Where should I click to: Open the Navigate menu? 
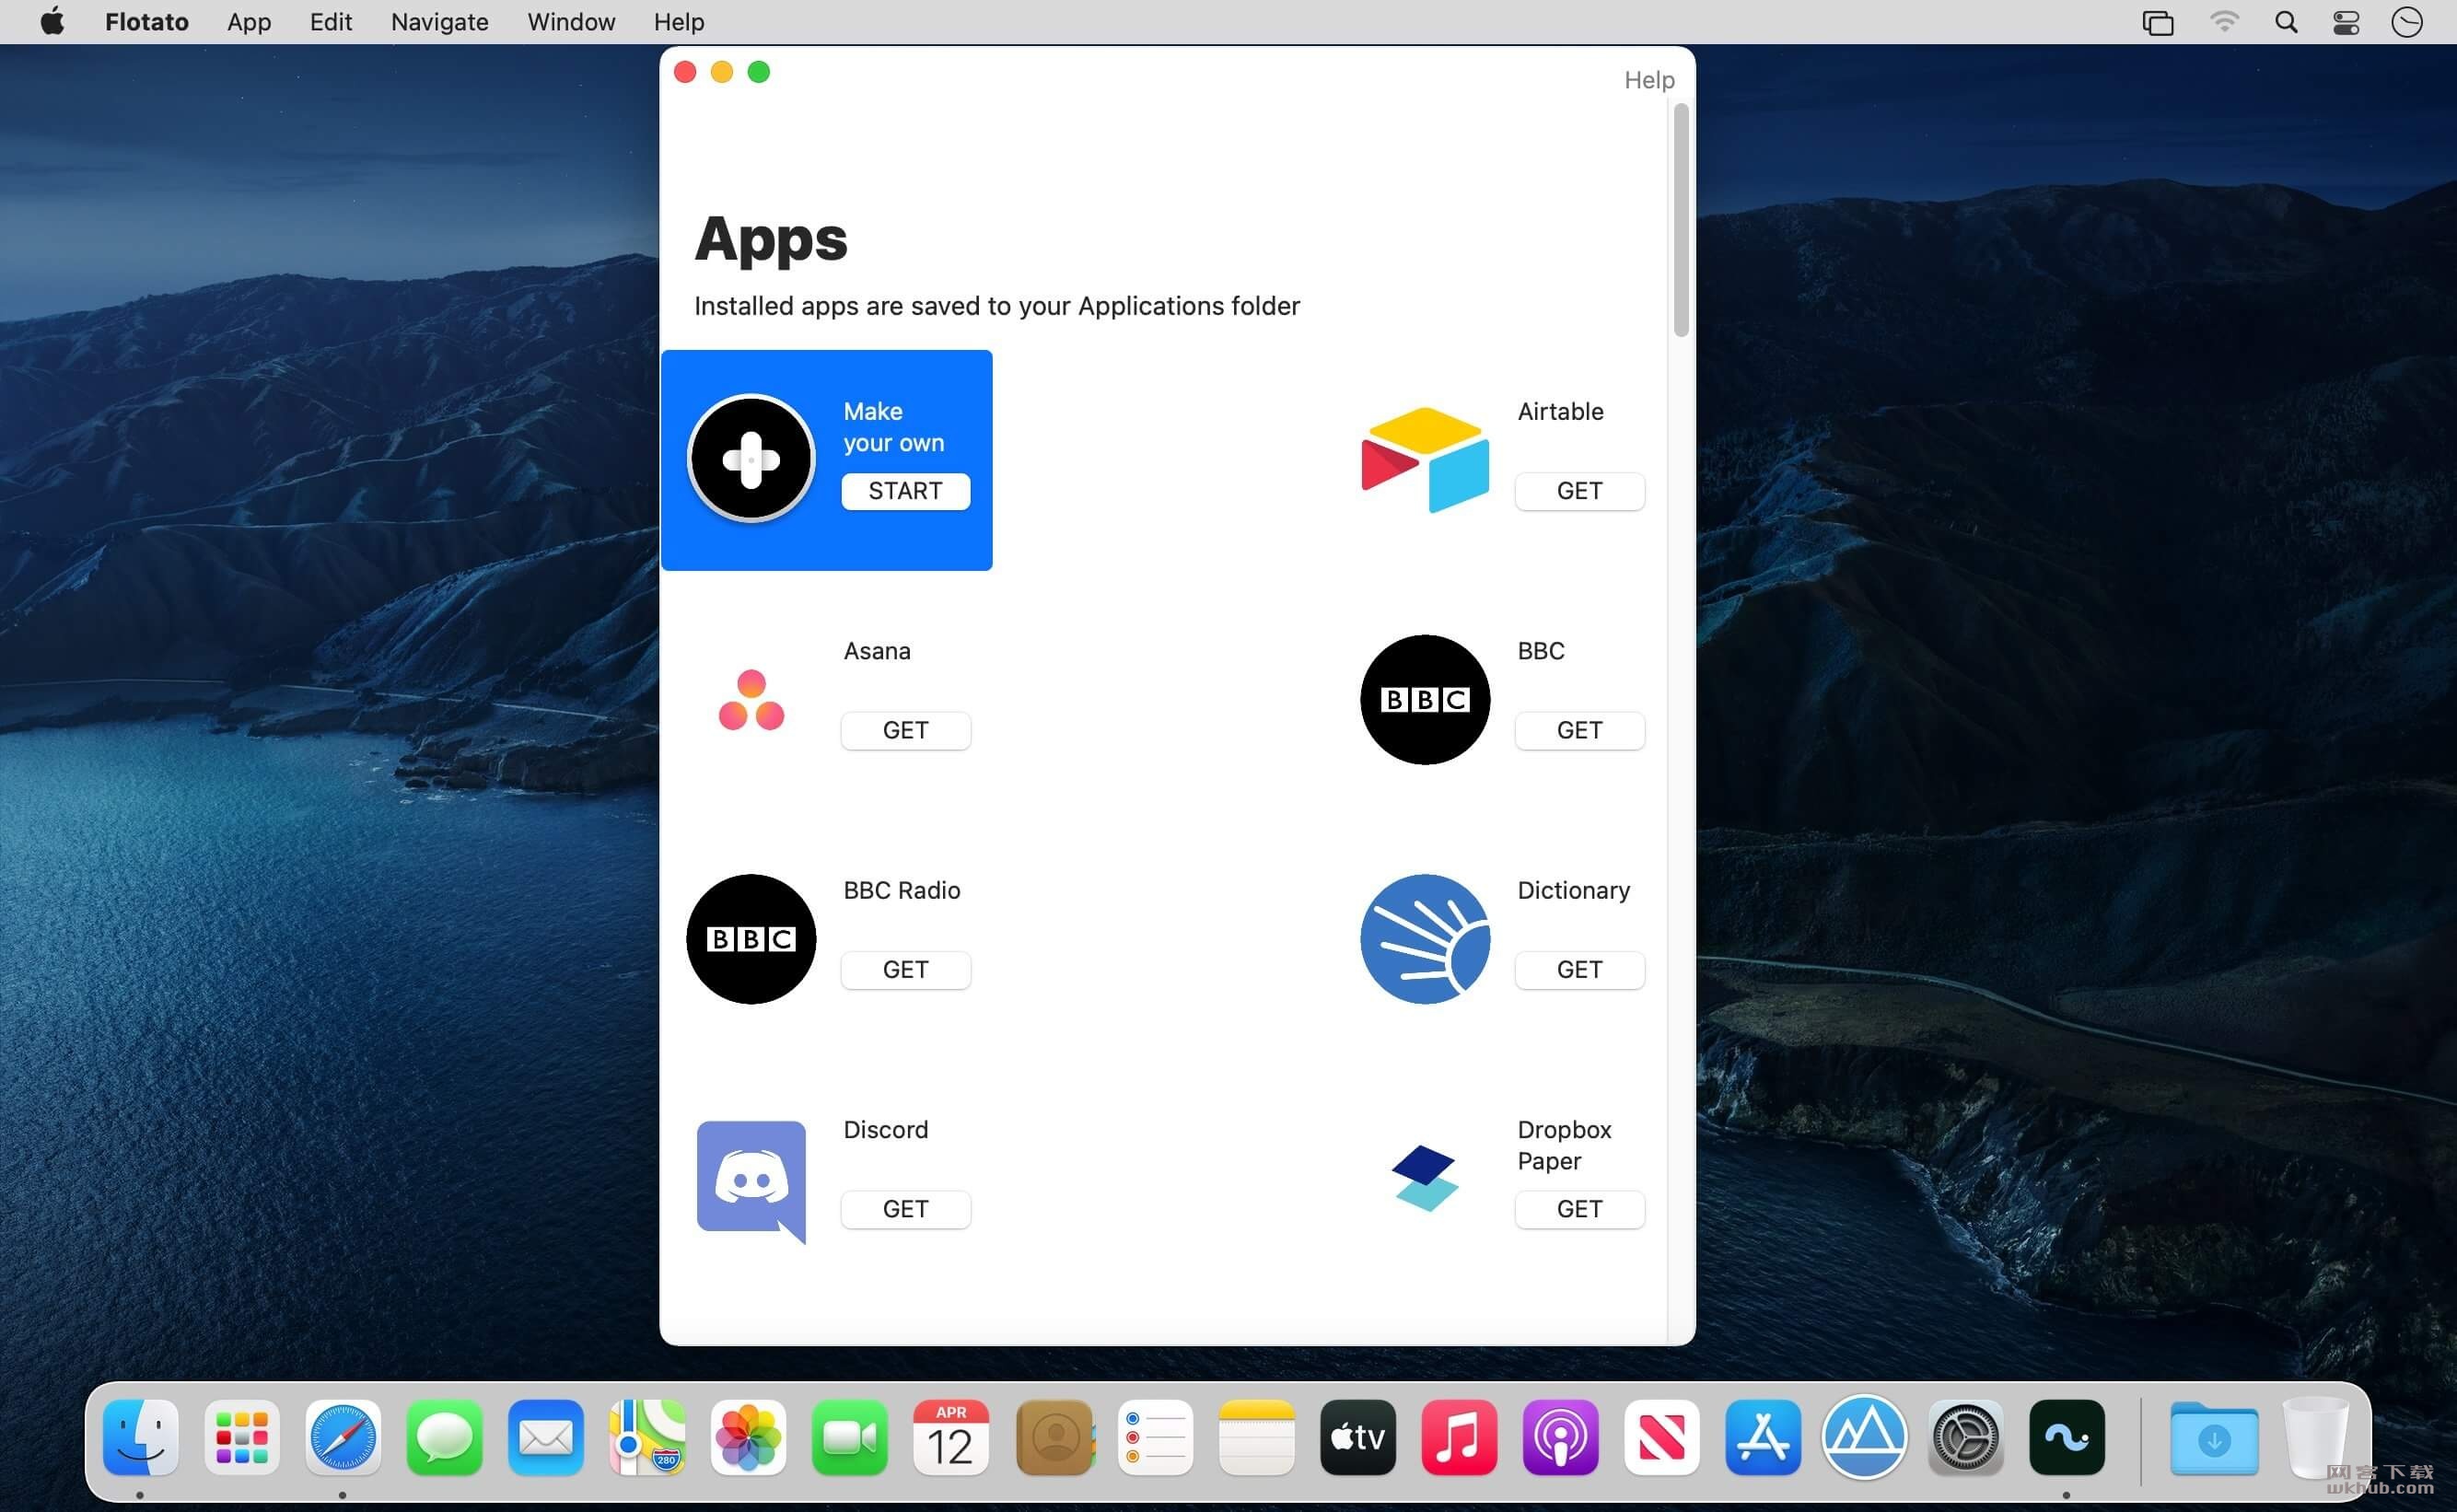pos(439,22)
